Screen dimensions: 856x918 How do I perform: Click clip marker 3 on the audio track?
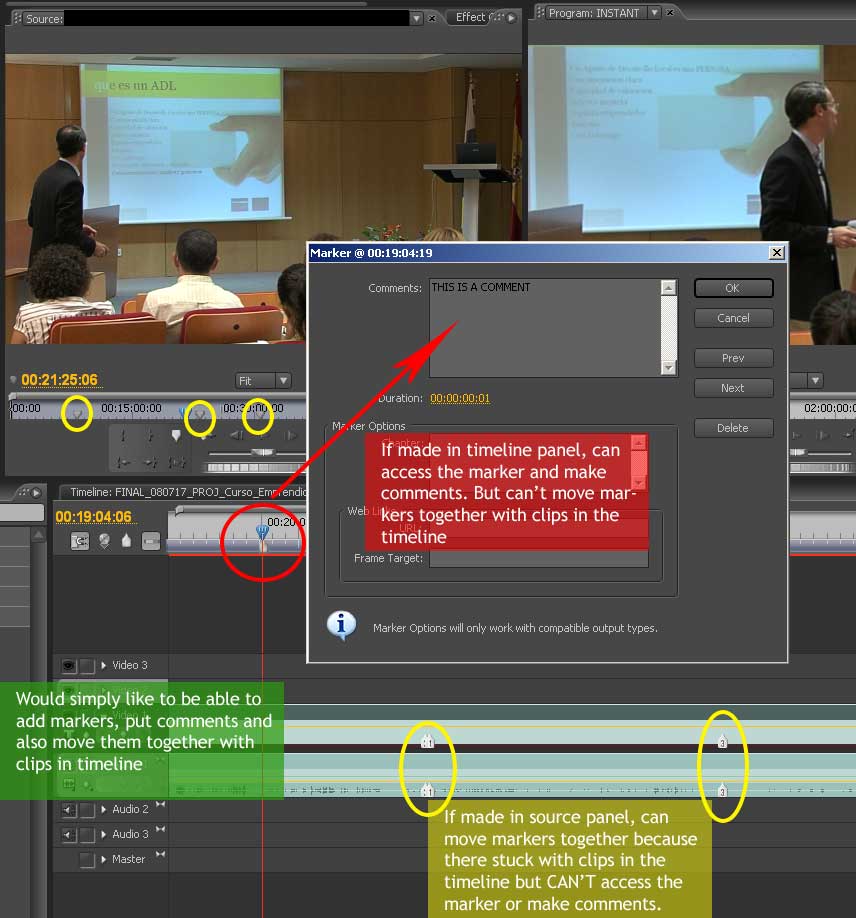(723, 790)
